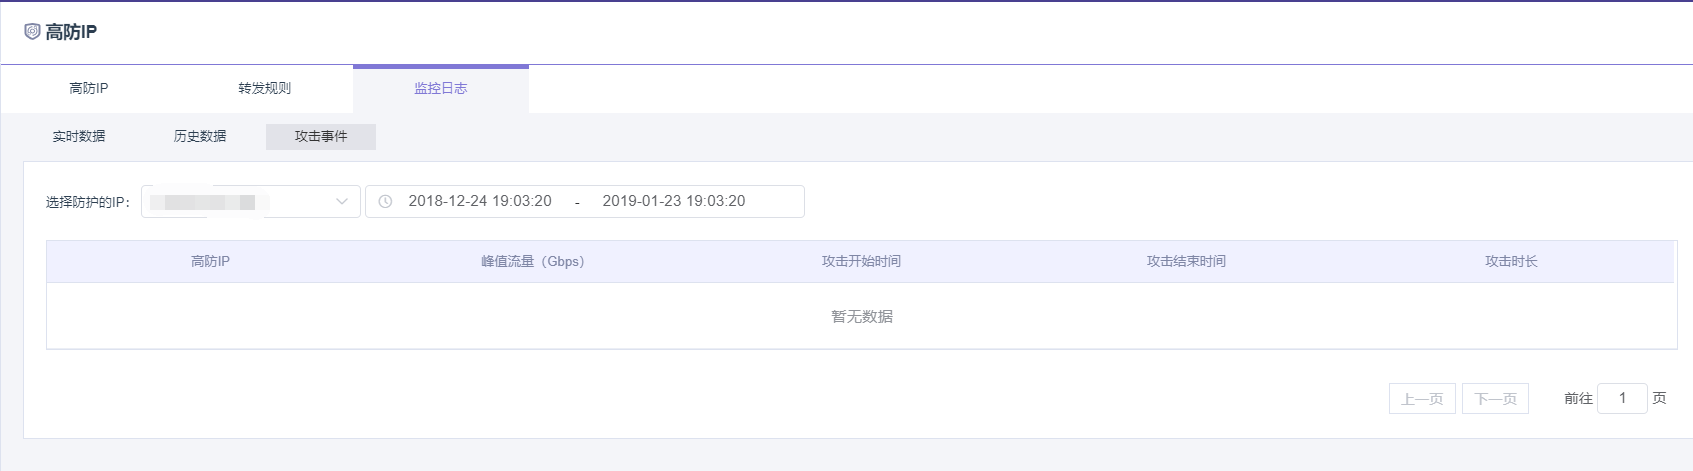The width and height of the screenshot is (1693, 471).
Task: Click the 前往 pagination label
Action: click(1578, 398)
